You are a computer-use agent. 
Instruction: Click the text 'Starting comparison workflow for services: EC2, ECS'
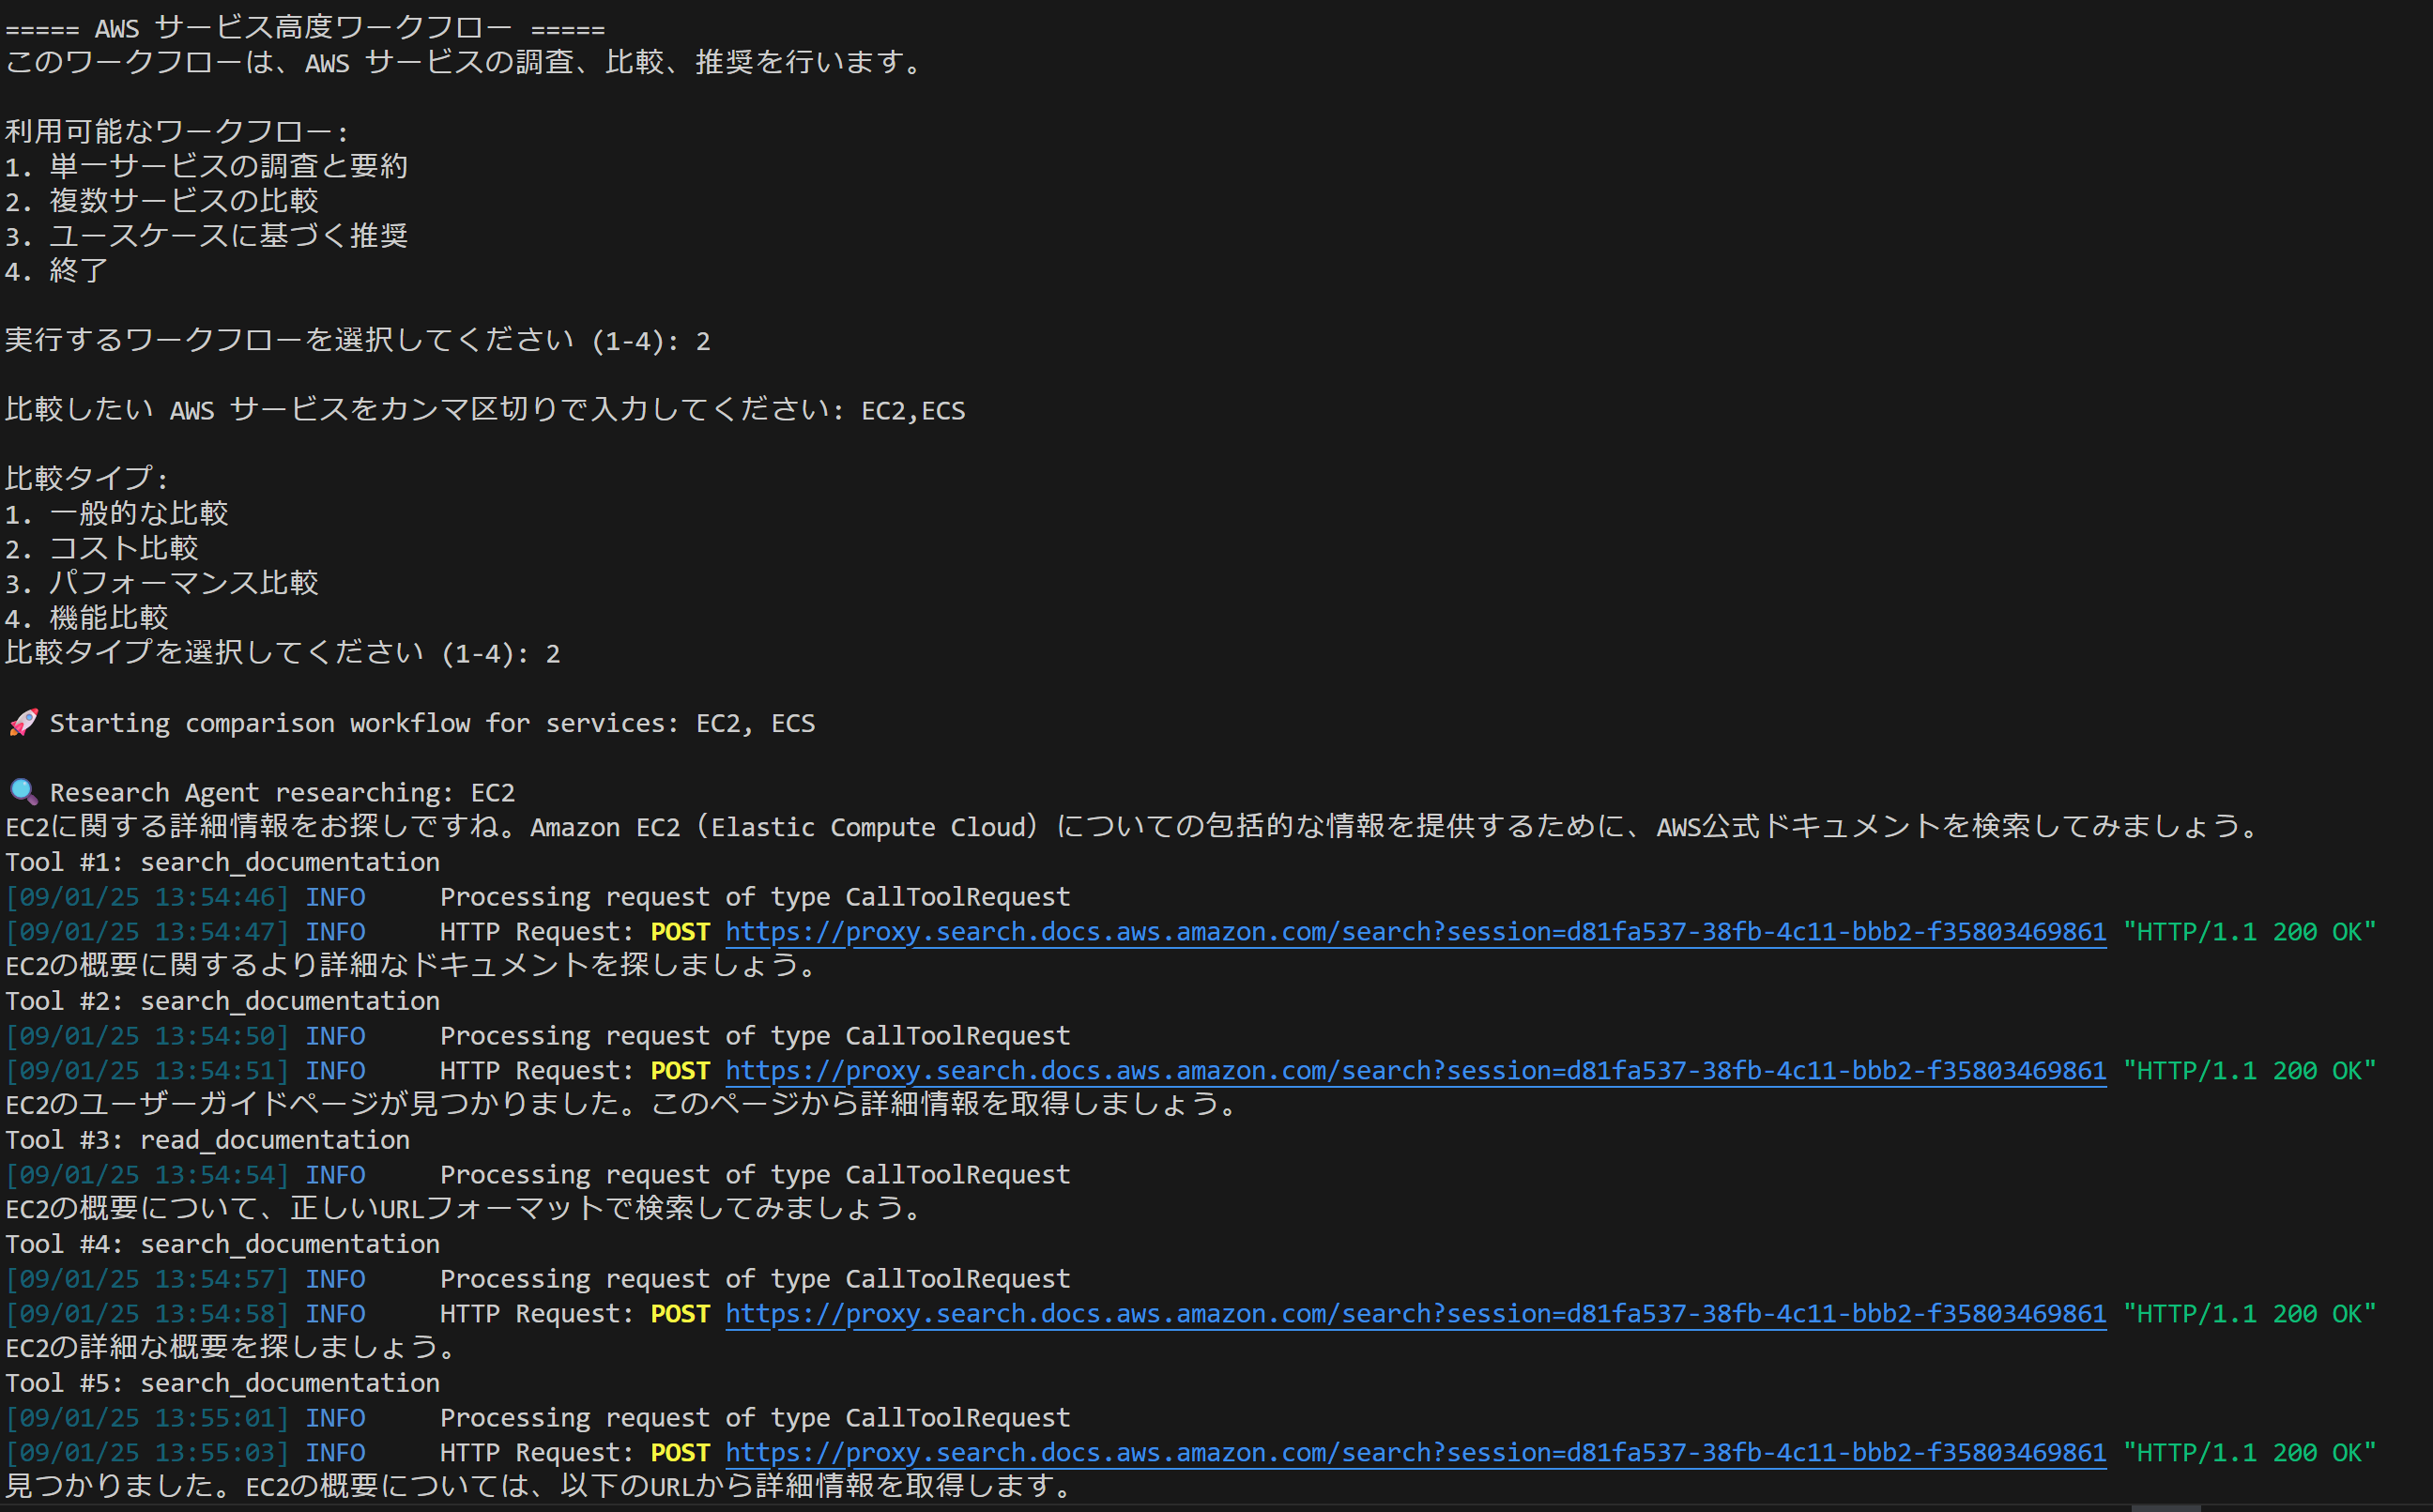[x=432, y=723]
